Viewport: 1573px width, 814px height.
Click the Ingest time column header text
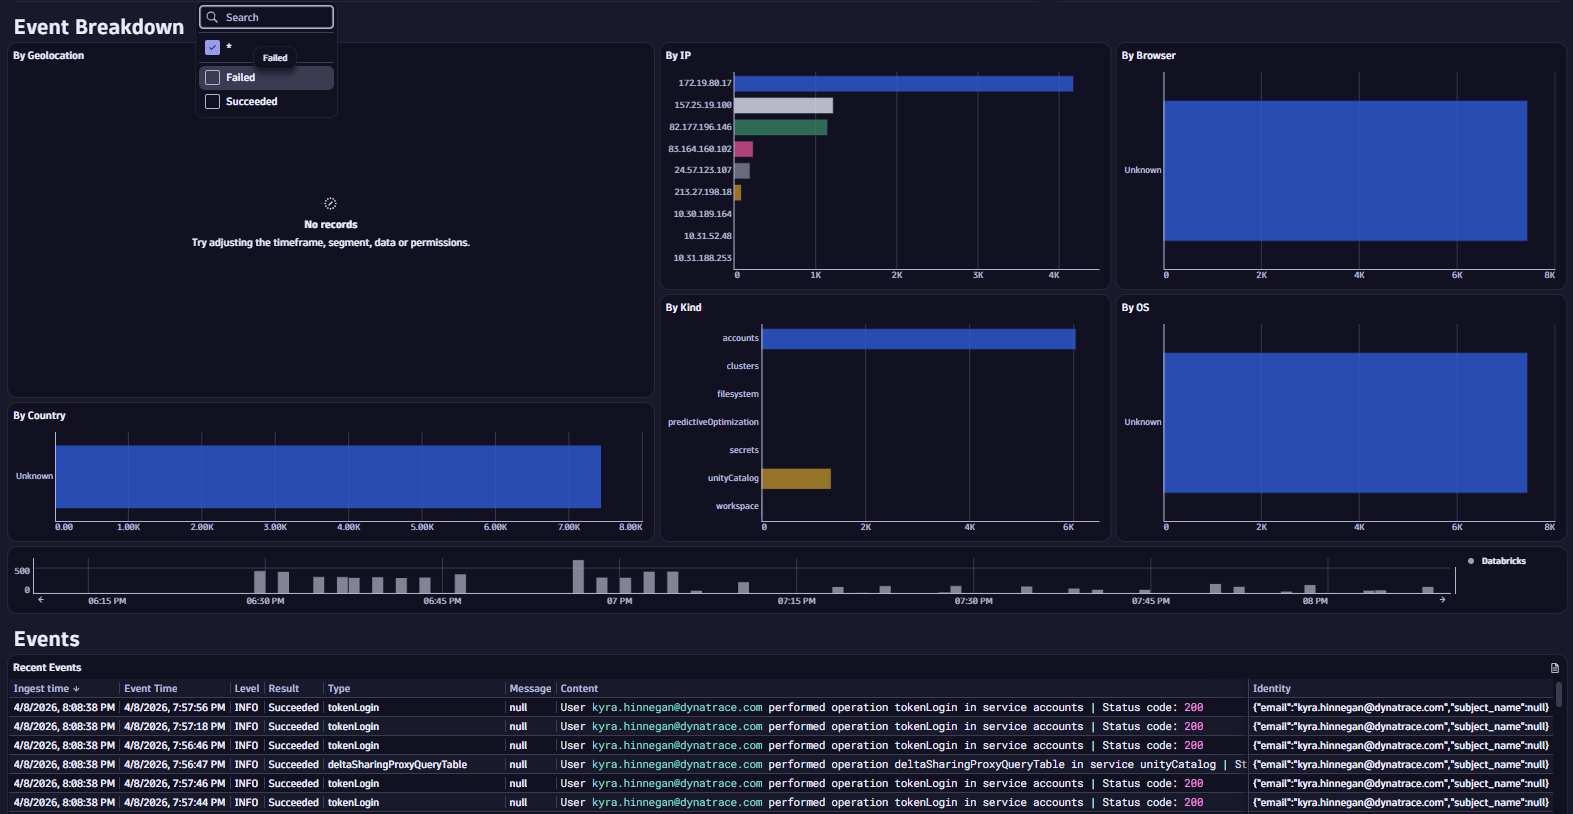coord(41,689)
